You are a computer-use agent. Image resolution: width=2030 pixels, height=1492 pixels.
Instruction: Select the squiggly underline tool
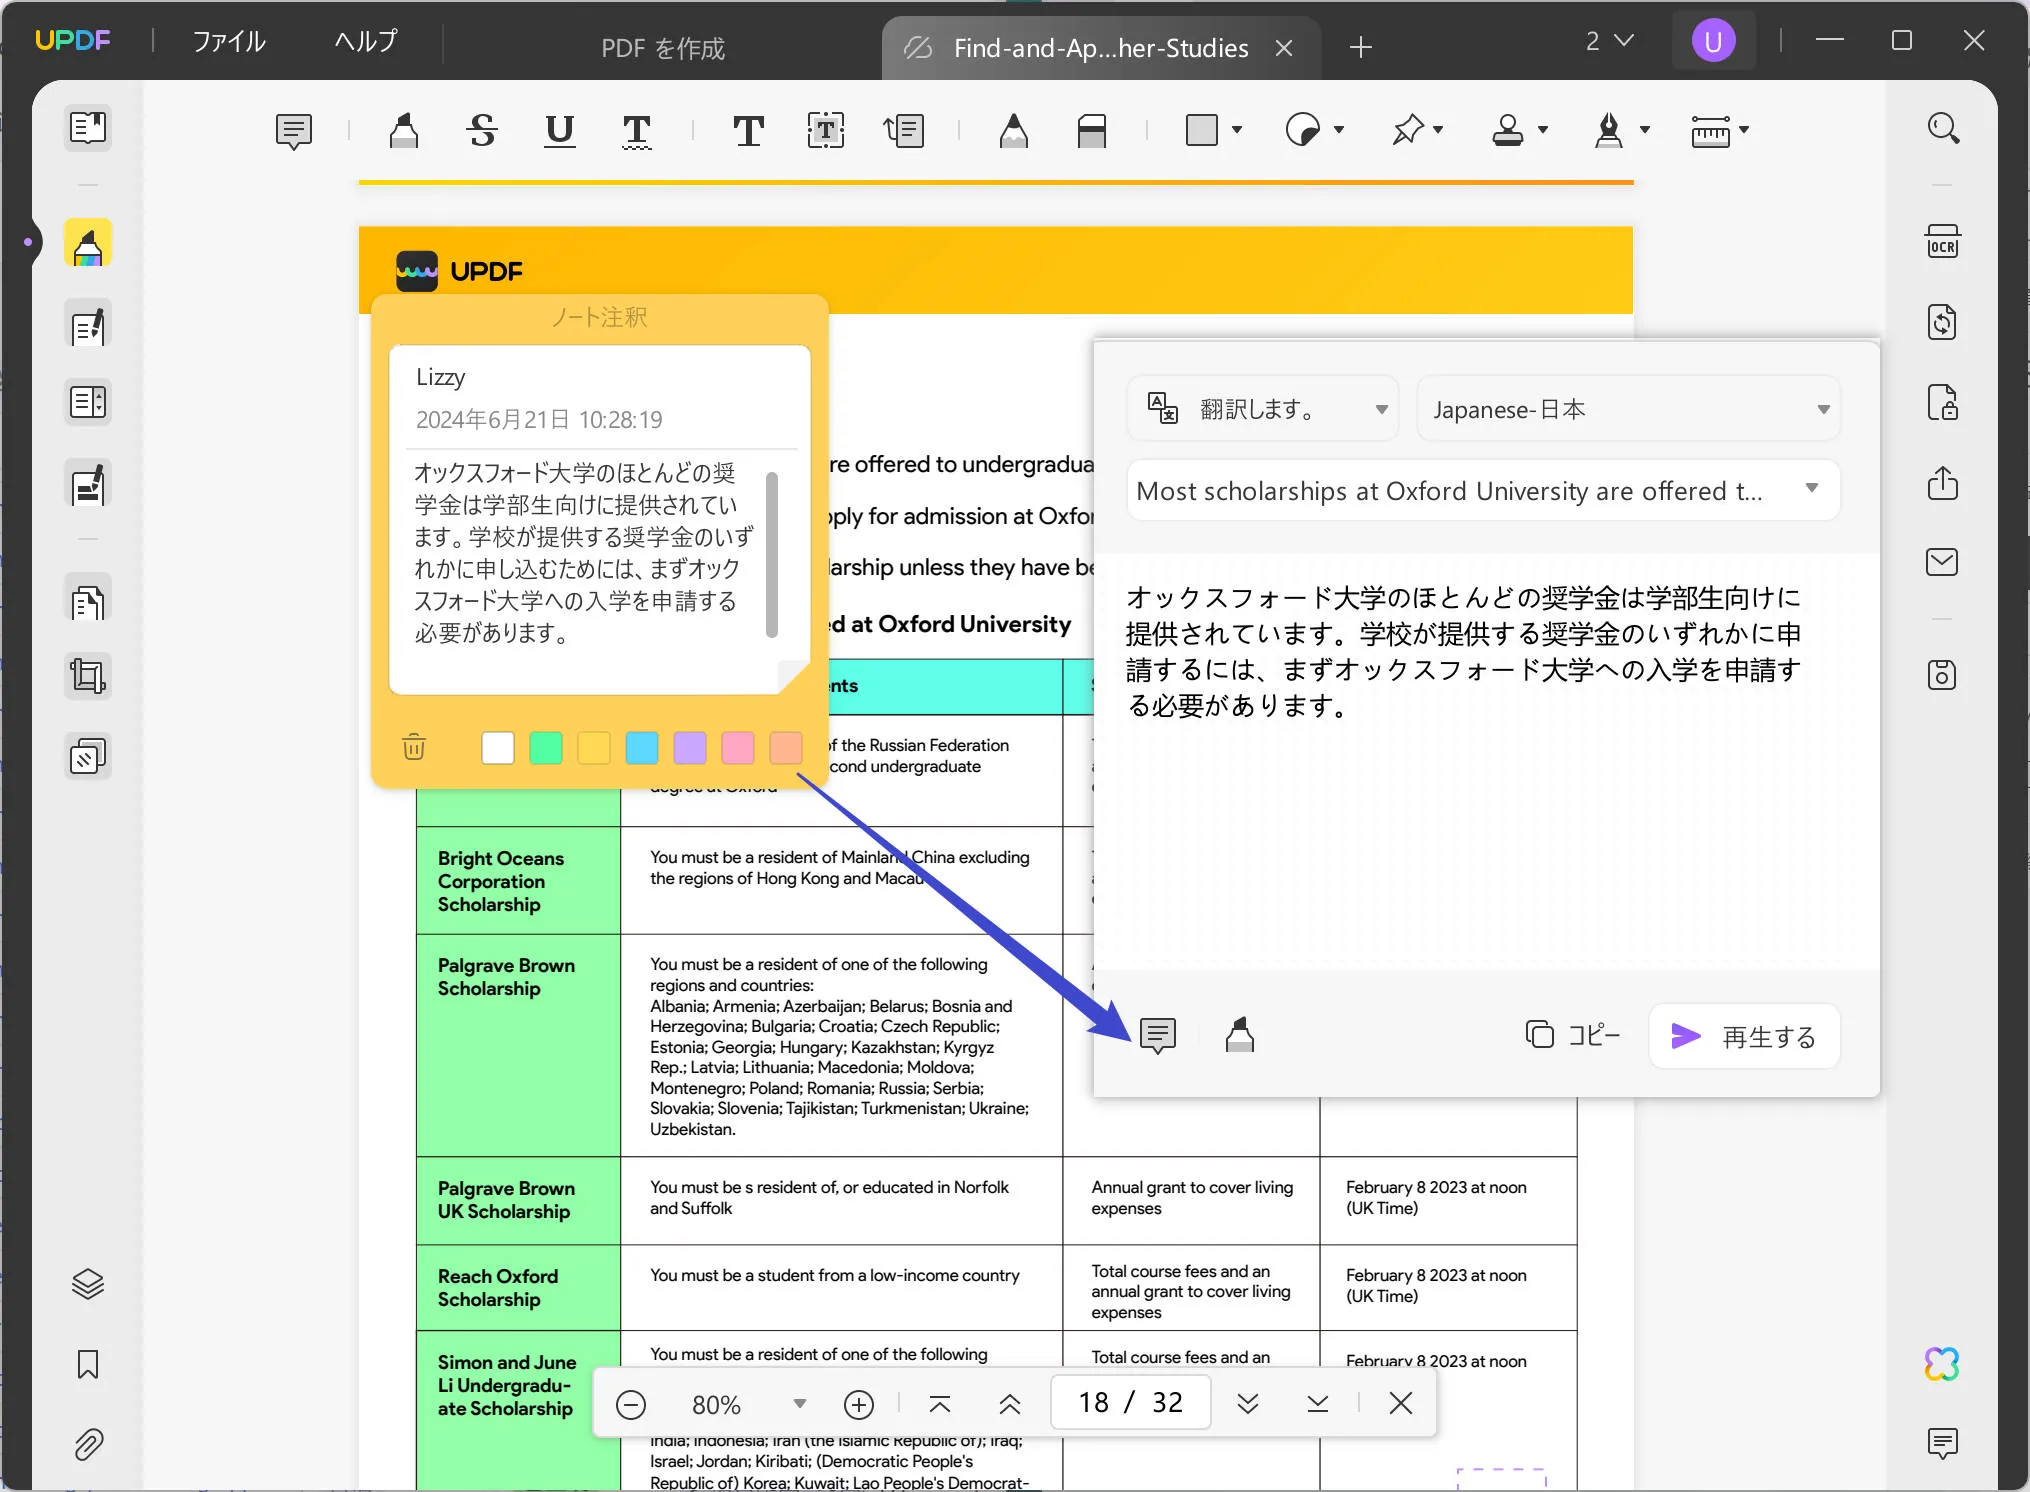637,131
